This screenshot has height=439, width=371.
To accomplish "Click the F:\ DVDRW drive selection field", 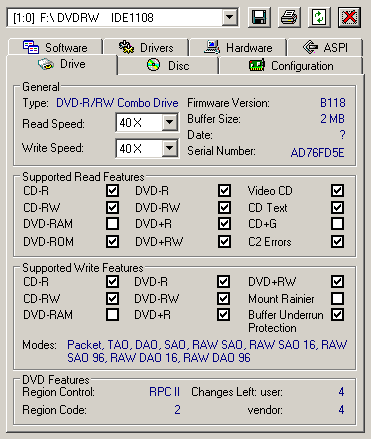I will pos(115,17).
